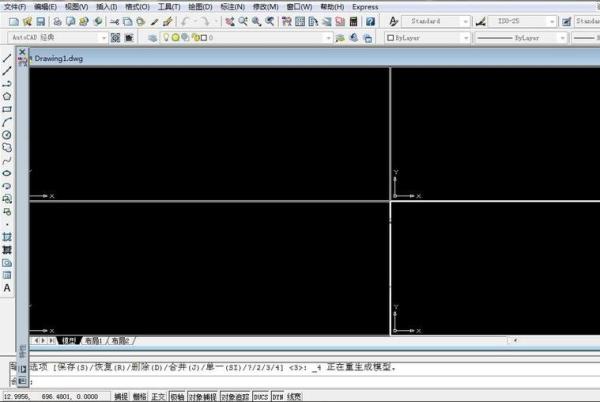Open the 视图(V) menu
600x402 pixels.
[76, 7]
